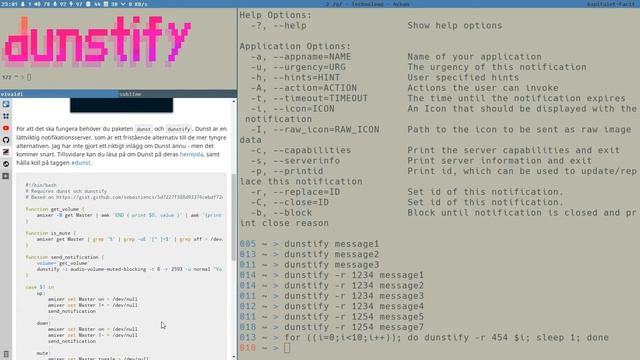Click the '-C, --close=ID' option

pyautogui.click(x=290, y=202)
